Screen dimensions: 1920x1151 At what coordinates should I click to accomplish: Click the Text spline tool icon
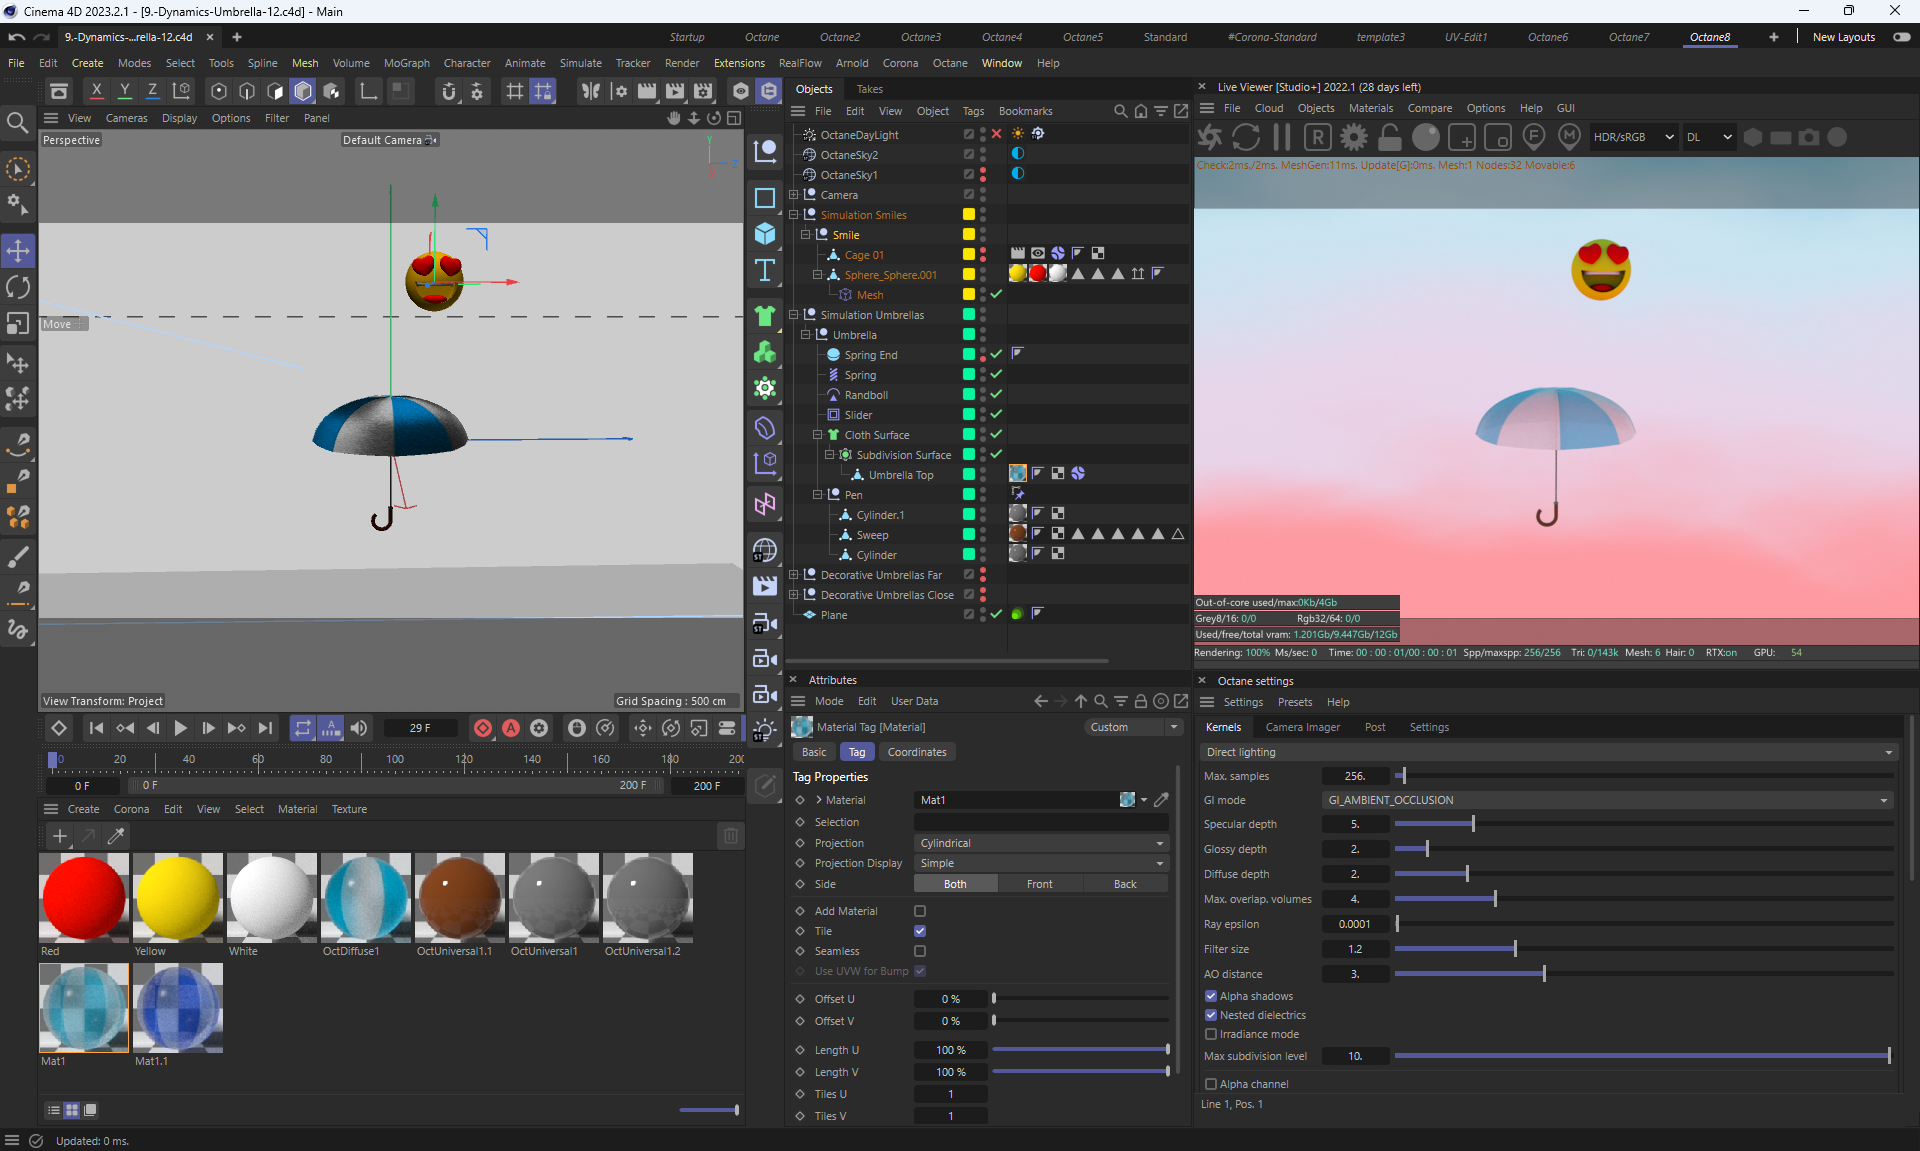765,270
